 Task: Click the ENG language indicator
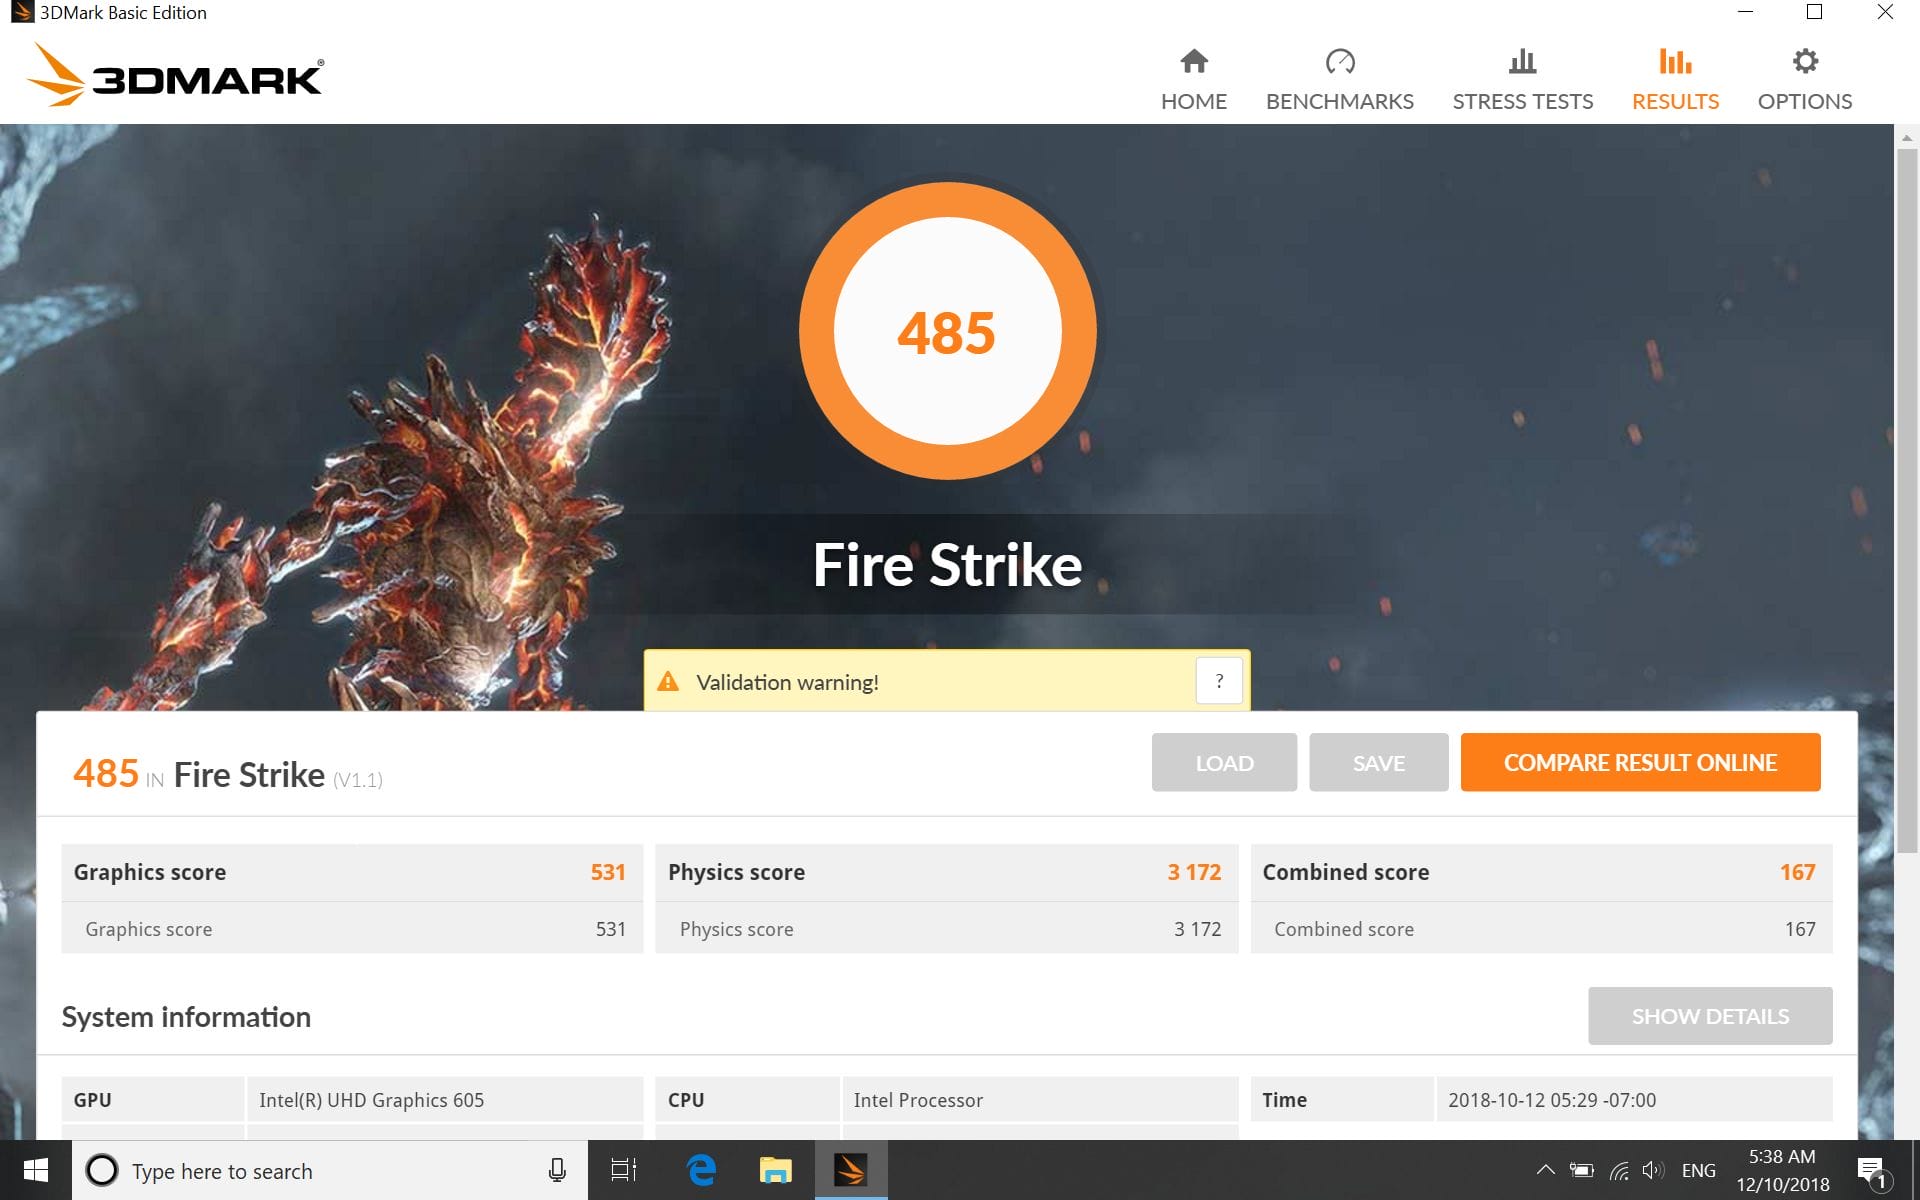pyautogui.click(x=1698, y=1170)
